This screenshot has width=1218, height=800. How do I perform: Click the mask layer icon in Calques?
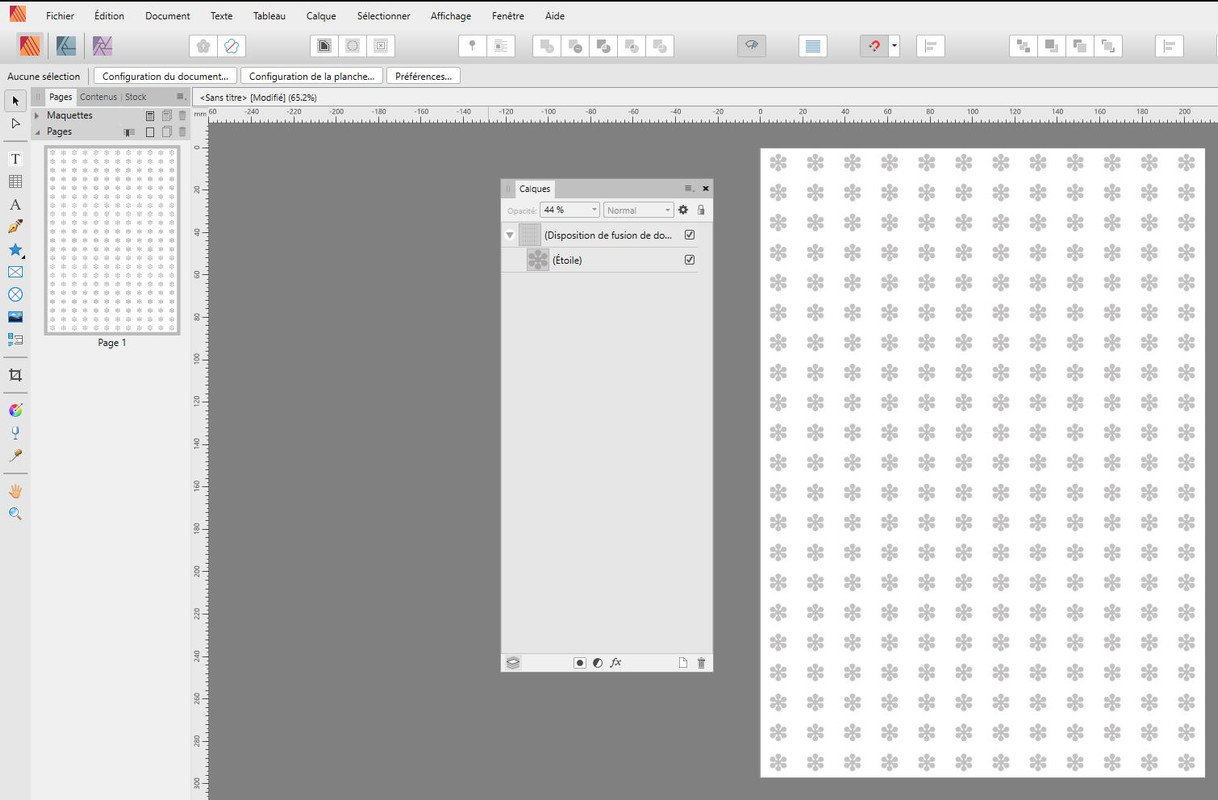pyautogui.click(x=579, y=663)
